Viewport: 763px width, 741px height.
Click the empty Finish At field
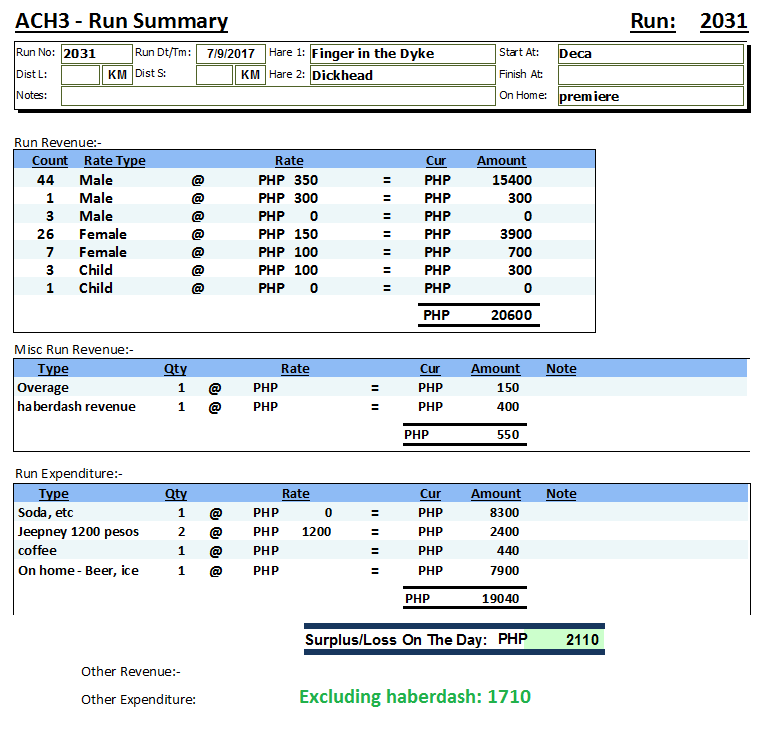pos(649,75)
